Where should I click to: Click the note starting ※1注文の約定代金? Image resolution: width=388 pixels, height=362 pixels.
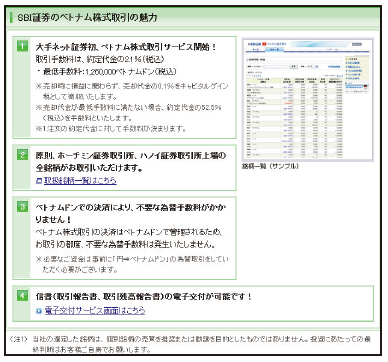coord(111,128)
